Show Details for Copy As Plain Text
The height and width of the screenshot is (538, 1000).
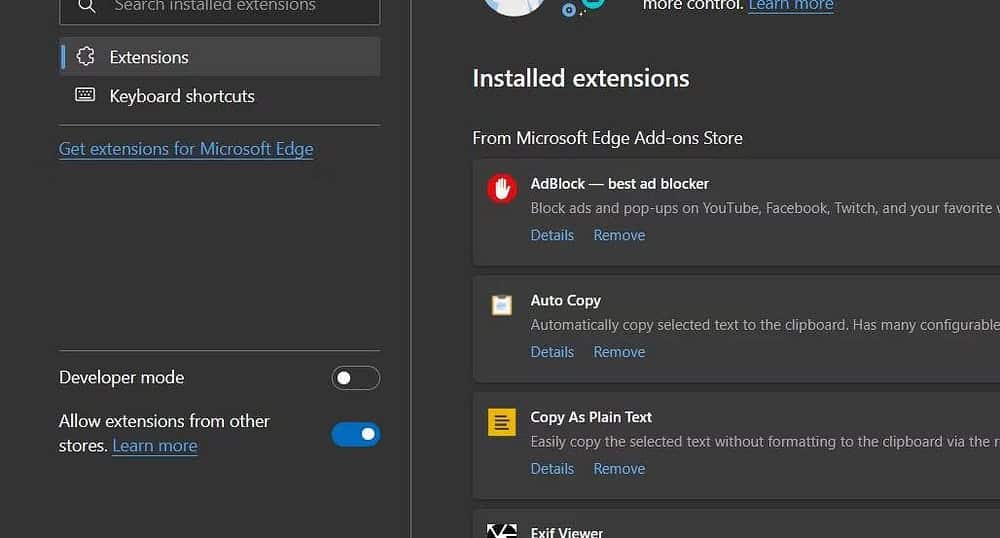tap(552, 469)
